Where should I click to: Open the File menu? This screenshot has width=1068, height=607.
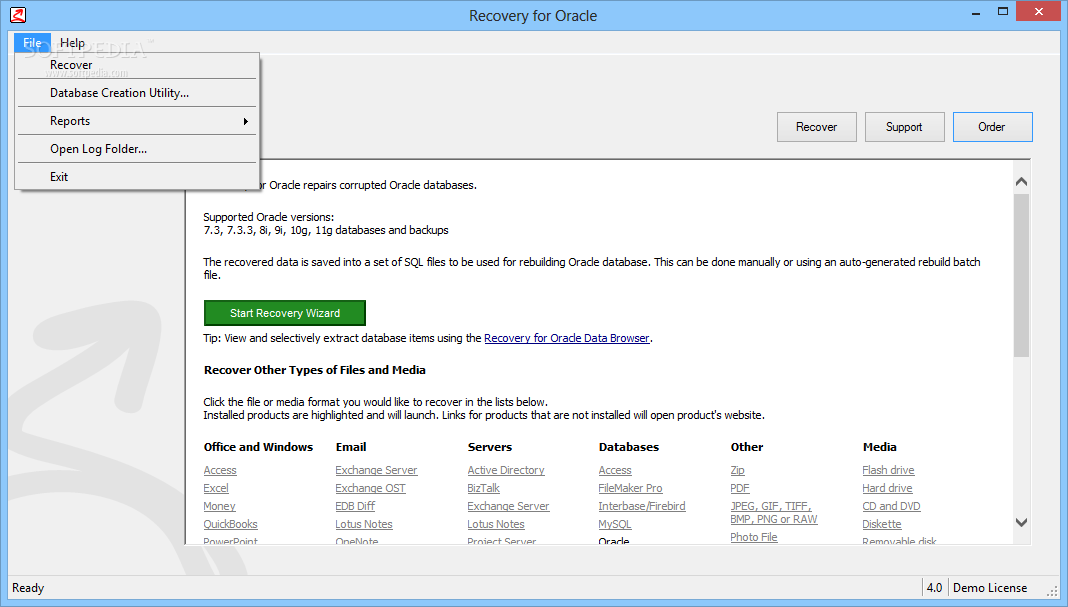pyautogui.click(x=32, y=43)
